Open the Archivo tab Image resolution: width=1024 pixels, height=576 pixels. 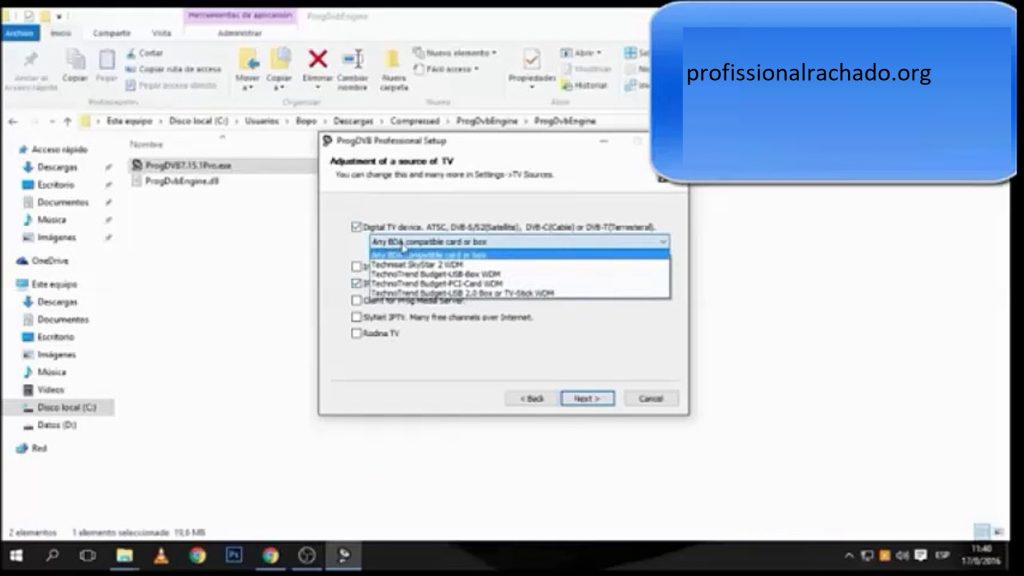(x=20, y=33)
